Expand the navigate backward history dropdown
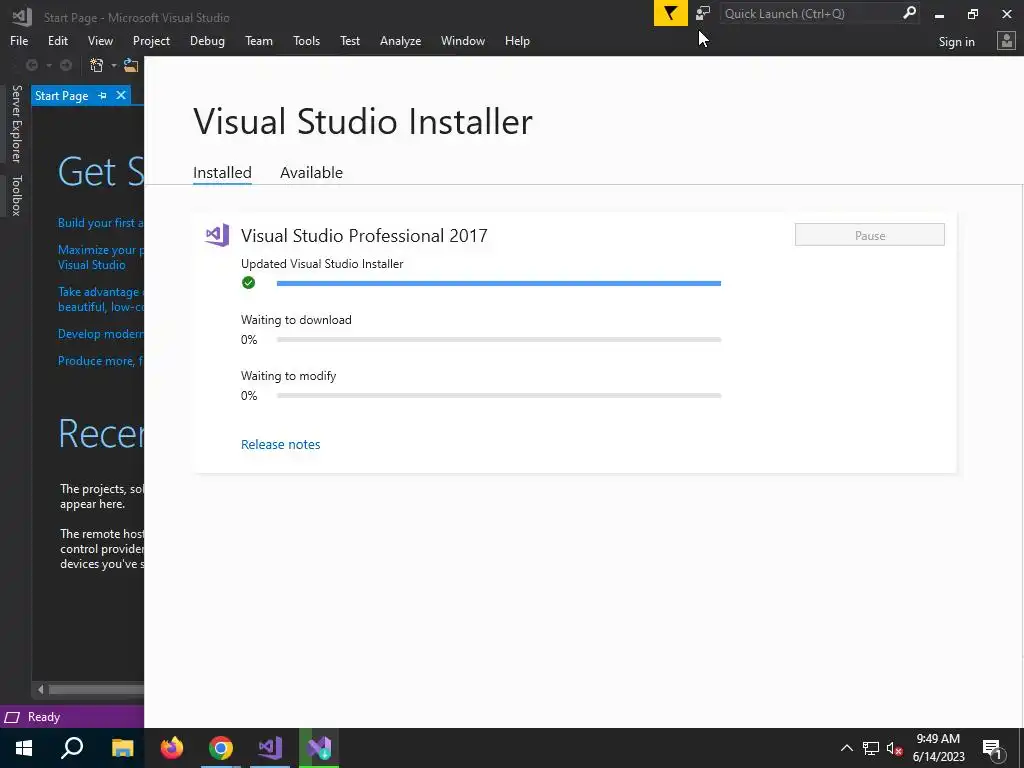 click(48, 65)
